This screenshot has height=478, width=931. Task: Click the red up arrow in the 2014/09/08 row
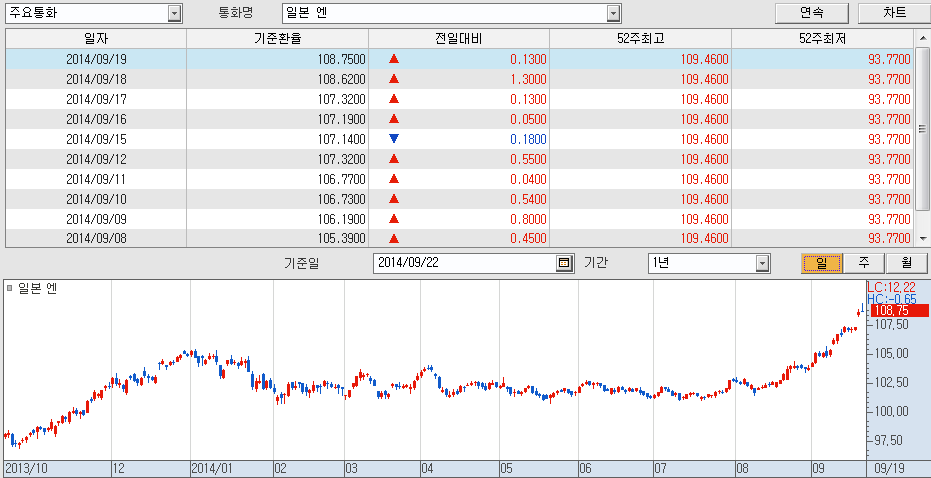coord(393,239)
